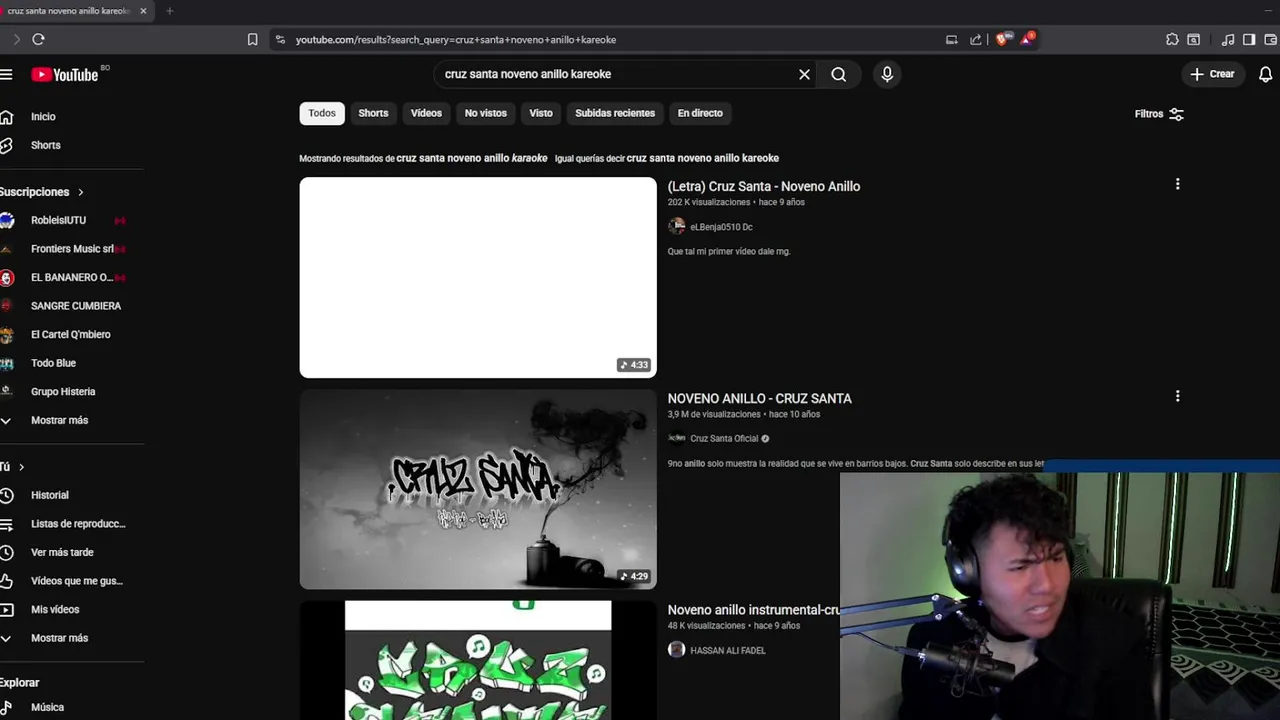Bookmark this page icon

[252, 40]
